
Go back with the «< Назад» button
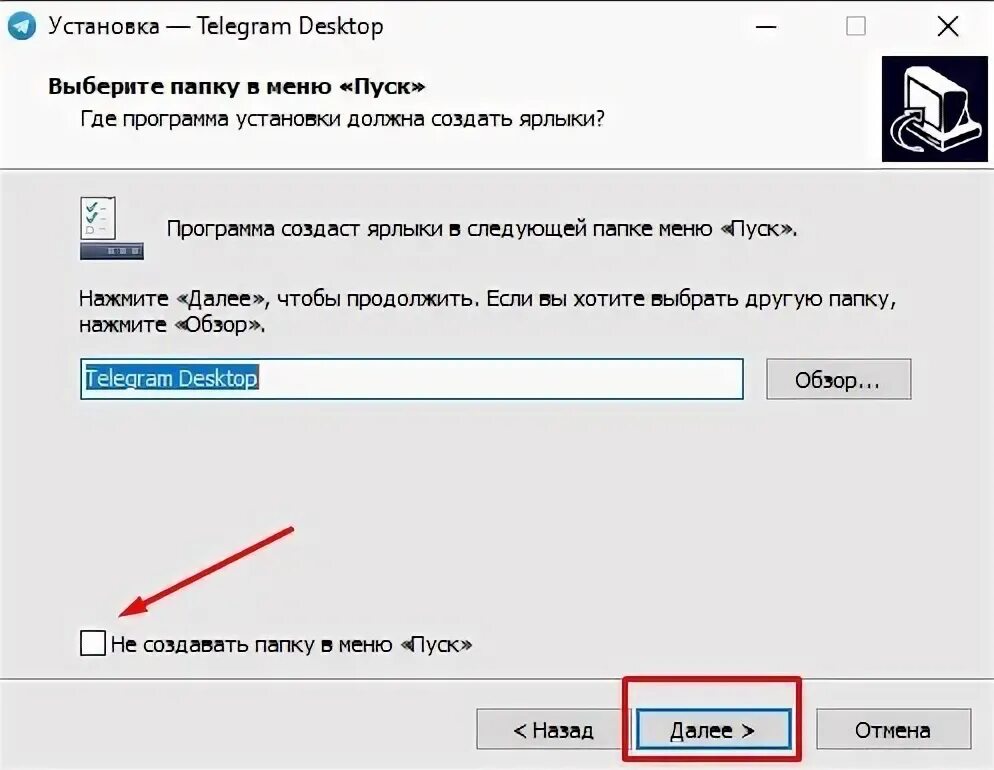[x=553, y=730]
